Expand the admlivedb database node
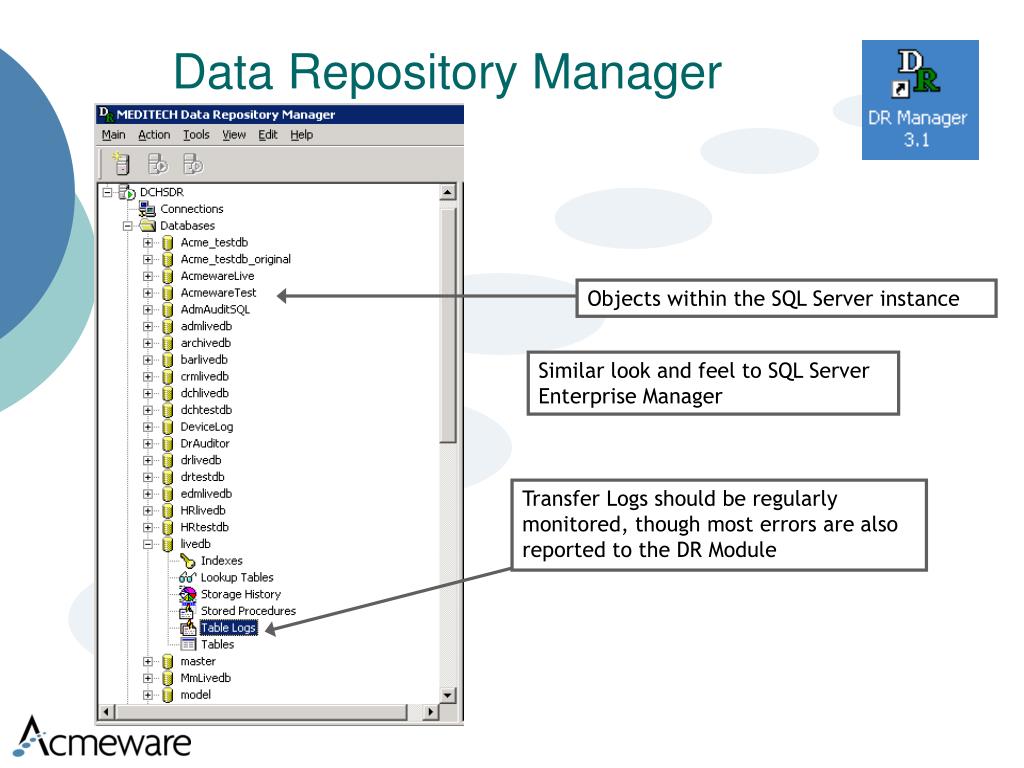Viewport: 1024px width, 768px height. tap(148, 327)
